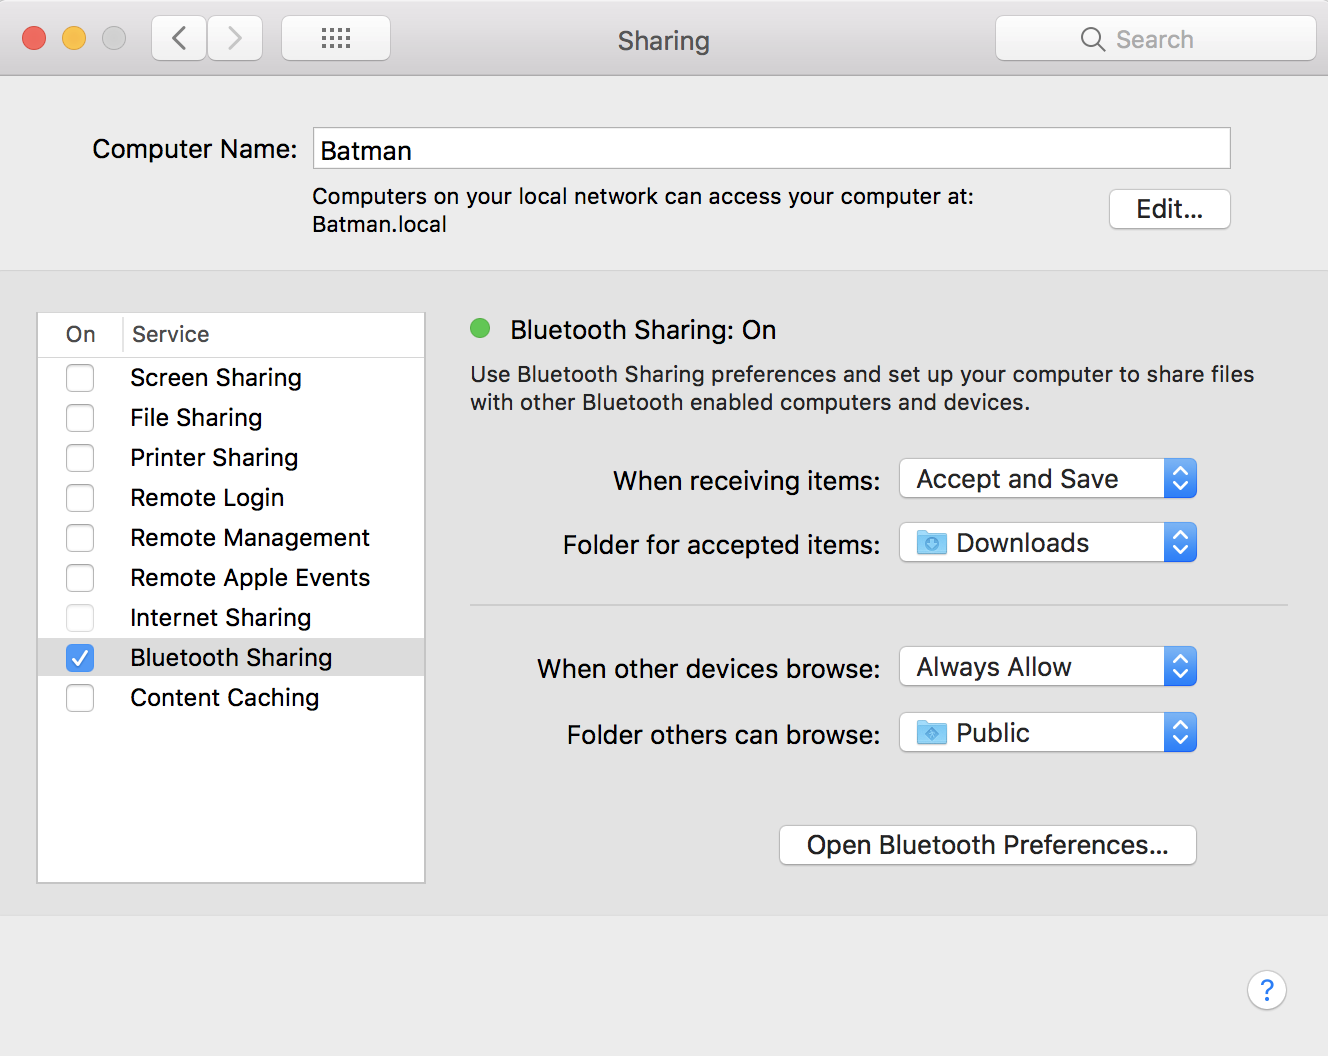Open the 'Accept and Save' receiving items dropdown
Viewport: 1328px width, 1056px height.
coord(1048,479)
